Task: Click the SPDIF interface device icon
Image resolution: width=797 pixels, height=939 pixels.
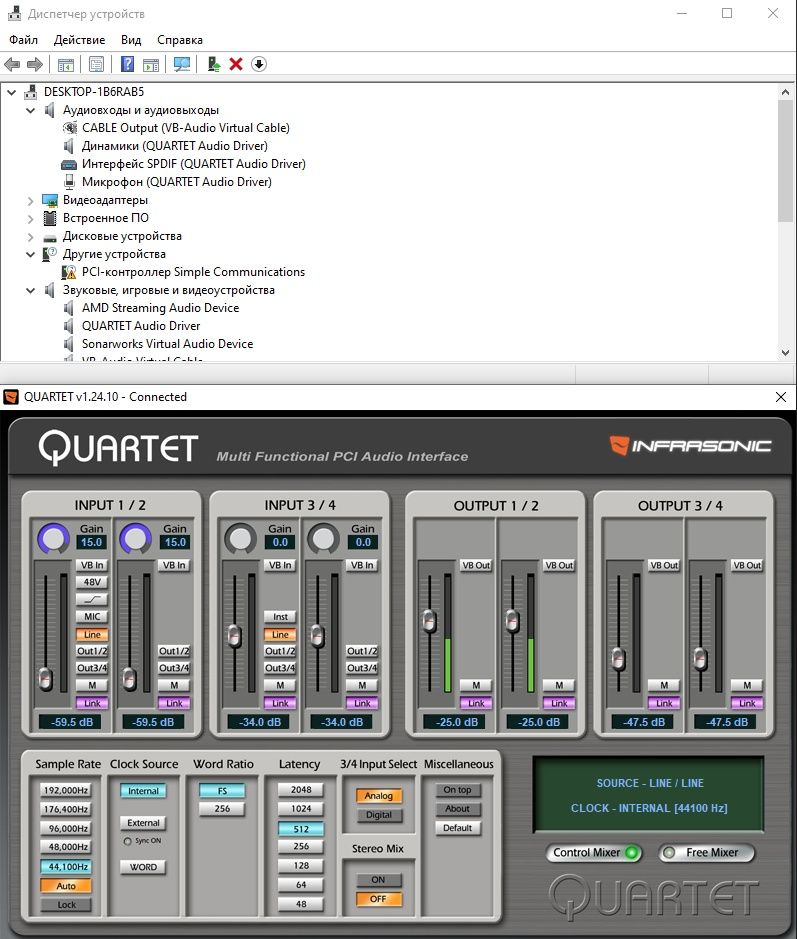Action: (69, 164)
